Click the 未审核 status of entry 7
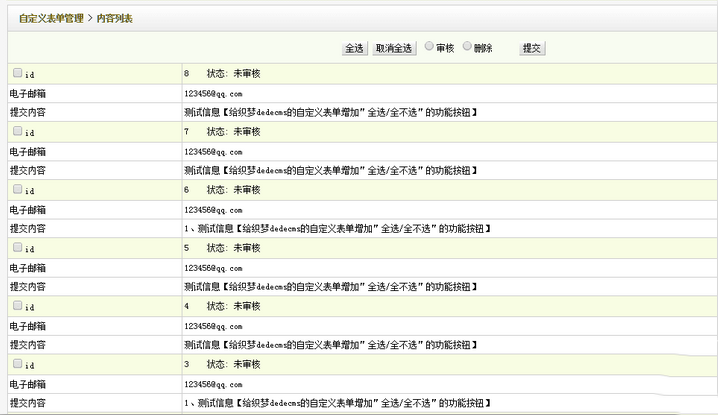 pyautogui.click(x=246, y=132)
